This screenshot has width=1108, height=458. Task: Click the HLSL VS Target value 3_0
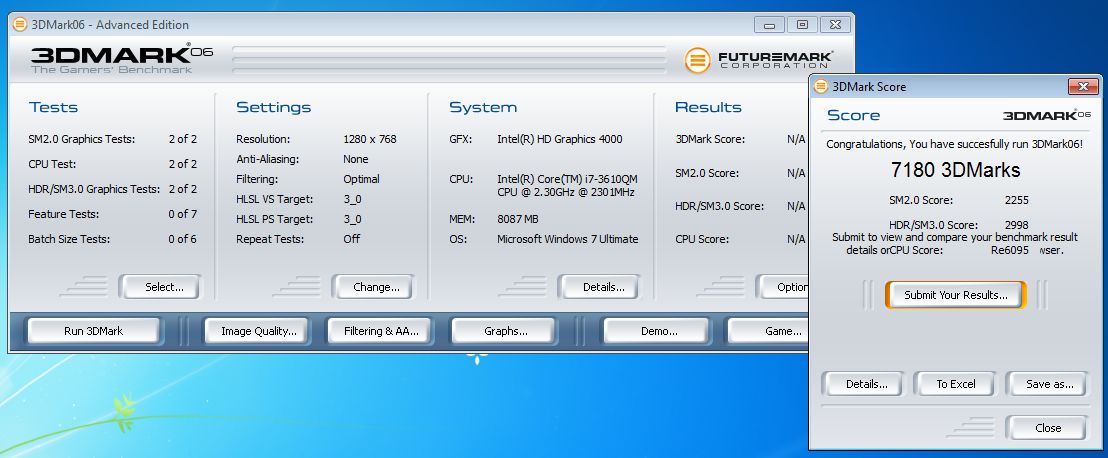pyautogui.click(x=352, y=199)
